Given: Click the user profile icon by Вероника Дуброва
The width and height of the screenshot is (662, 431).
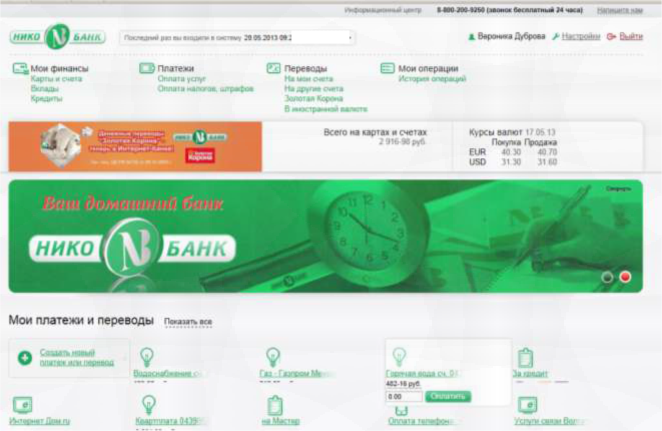Looking at the screenshot, I should (472, 37).
